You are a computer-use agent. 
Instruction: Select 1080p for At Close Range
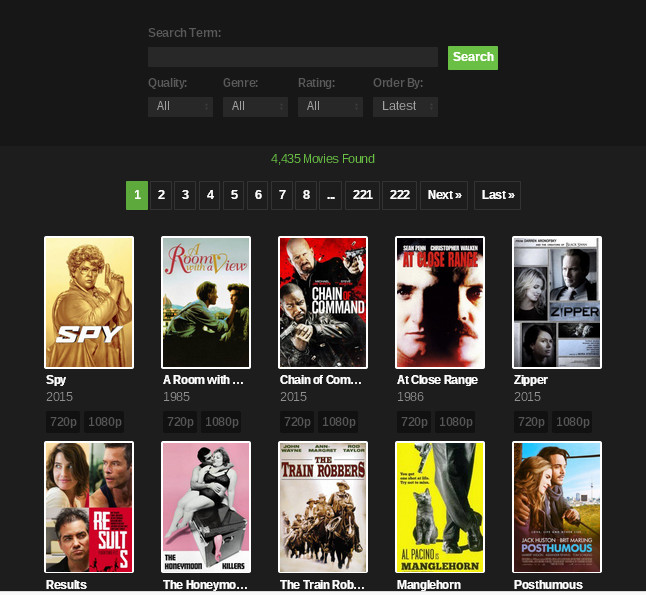(x=456, y=422)
